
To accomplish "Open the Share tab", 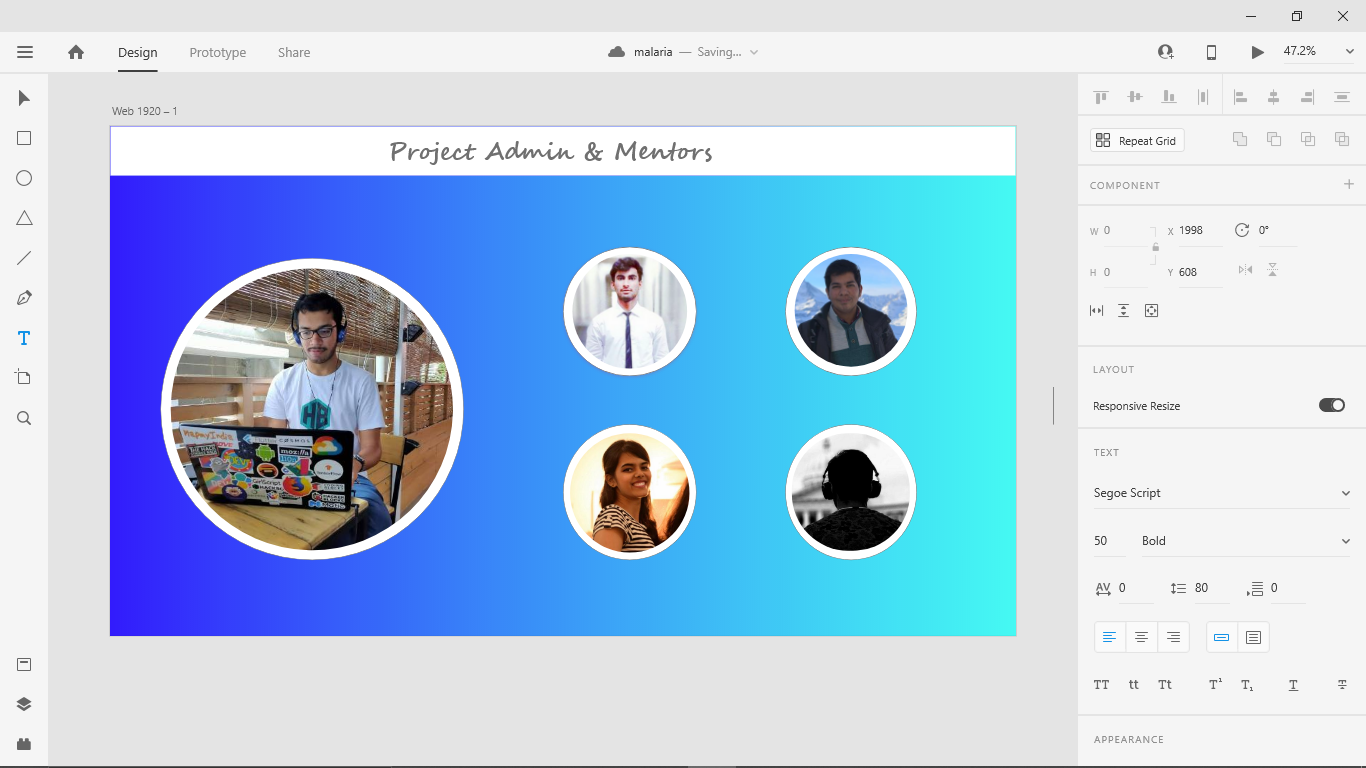I will (293, 52).
